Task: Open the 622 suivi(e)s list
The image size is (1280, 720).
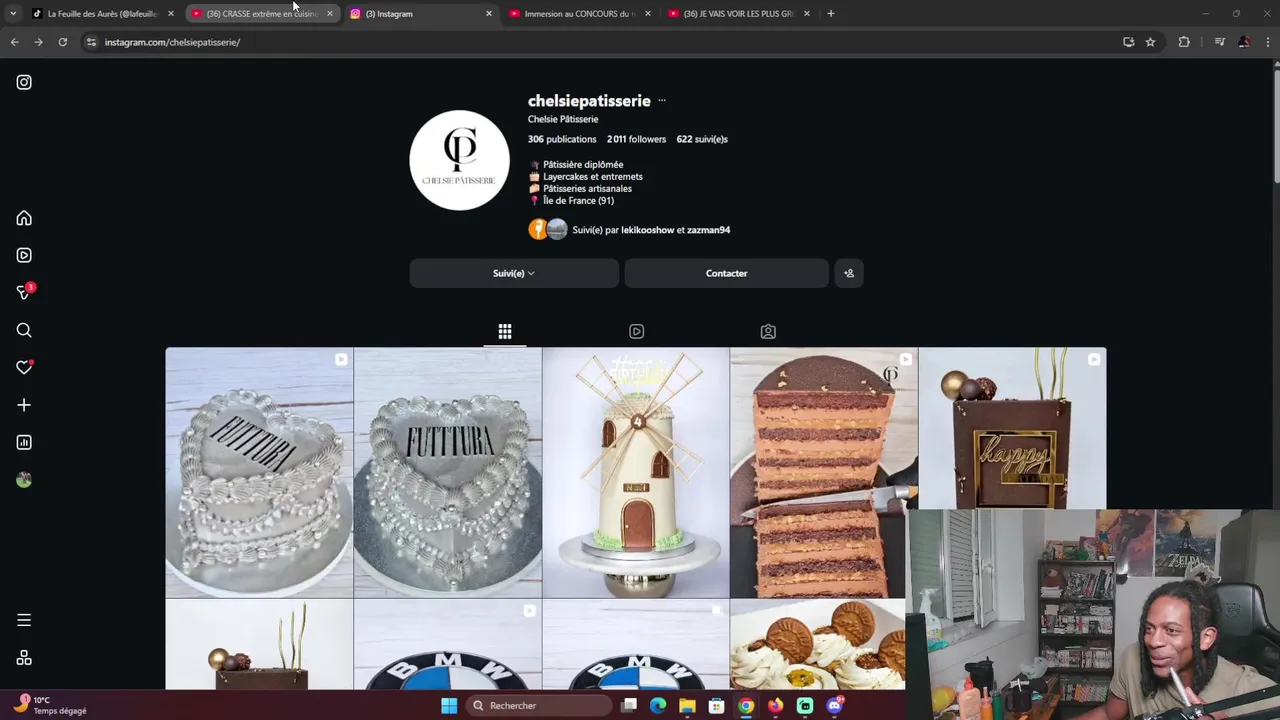Action: (702, 139)
